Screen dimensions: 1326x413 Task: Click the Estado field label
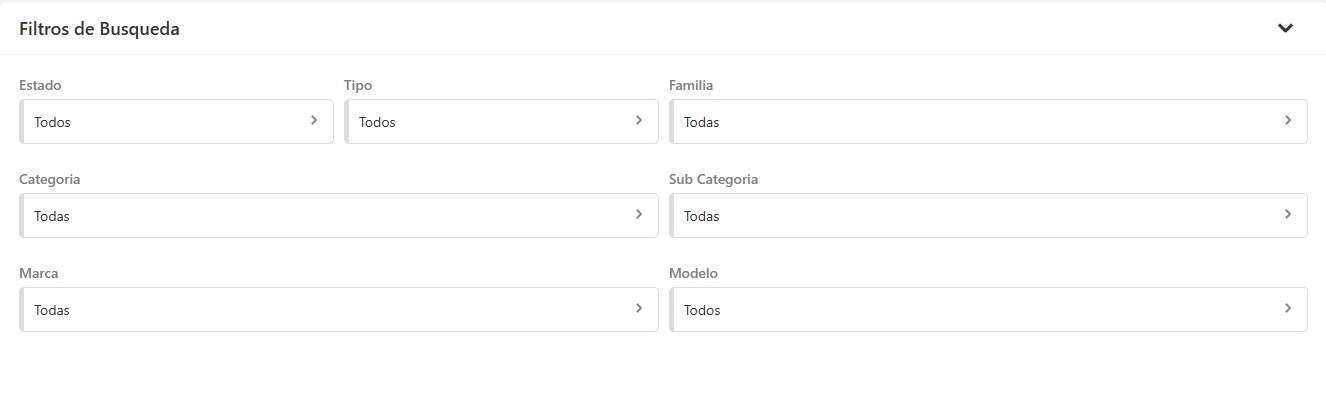(x=40, y=86)
